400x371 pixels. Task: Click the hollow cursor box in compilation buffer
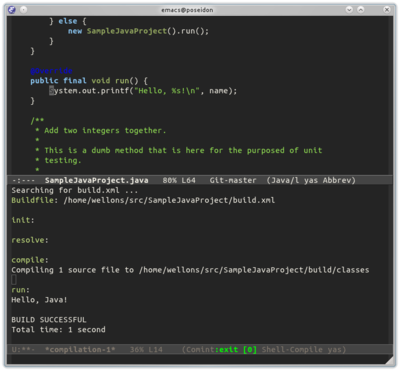pos(14,280)
